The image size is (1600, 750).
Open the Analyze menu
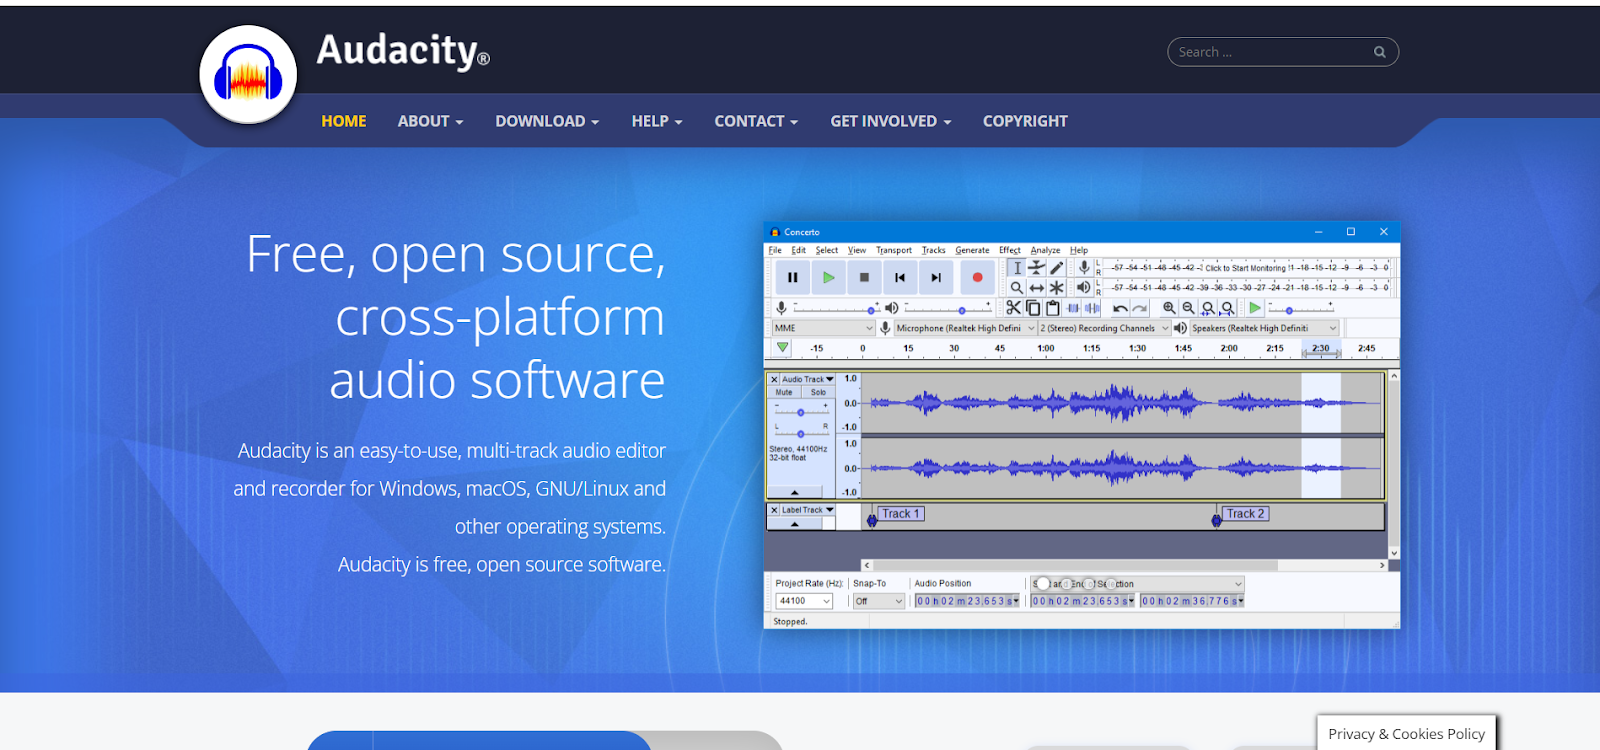(1045, 250)
